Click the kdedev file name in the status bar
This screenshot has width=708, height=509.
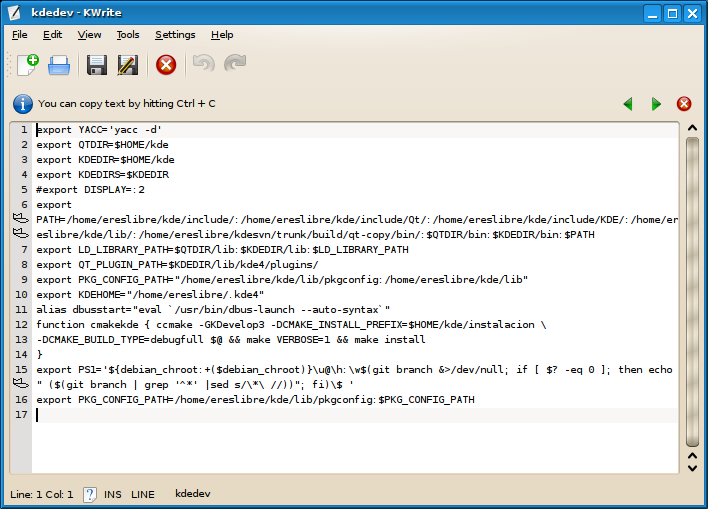[x=193, y=494]
